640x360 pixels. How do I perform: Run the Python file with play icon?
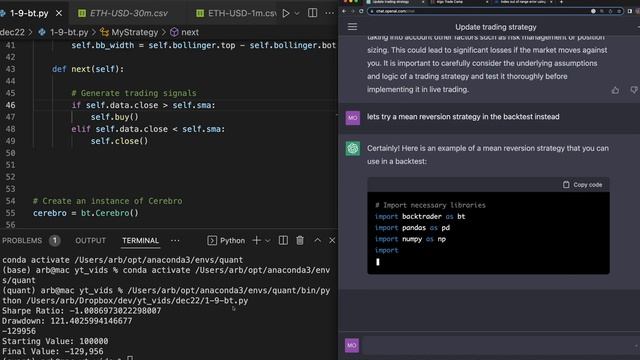point(286,13)
